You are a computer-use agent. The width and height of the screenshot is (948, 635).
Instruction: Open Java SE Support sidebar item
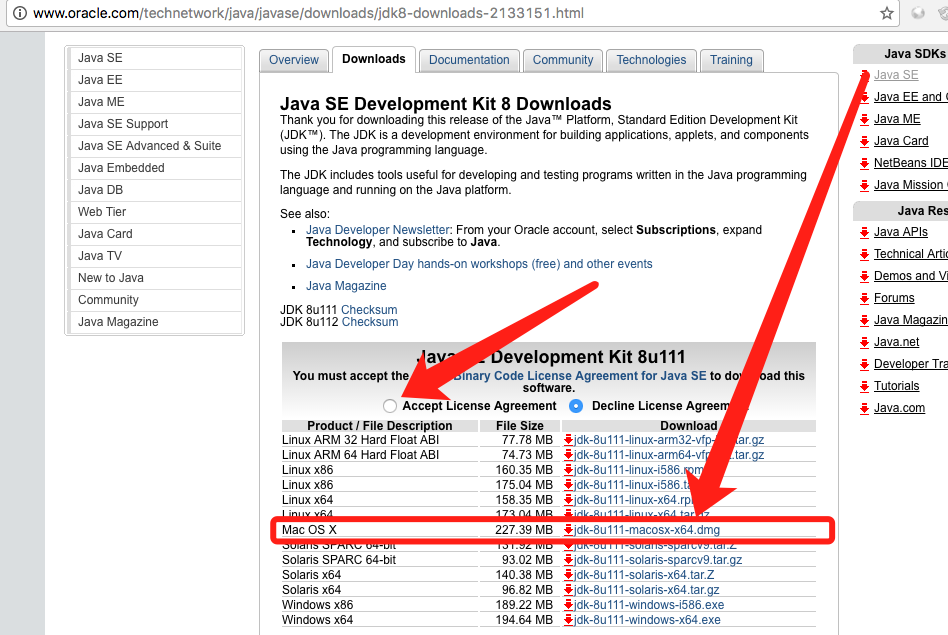[x=155, y=124]
